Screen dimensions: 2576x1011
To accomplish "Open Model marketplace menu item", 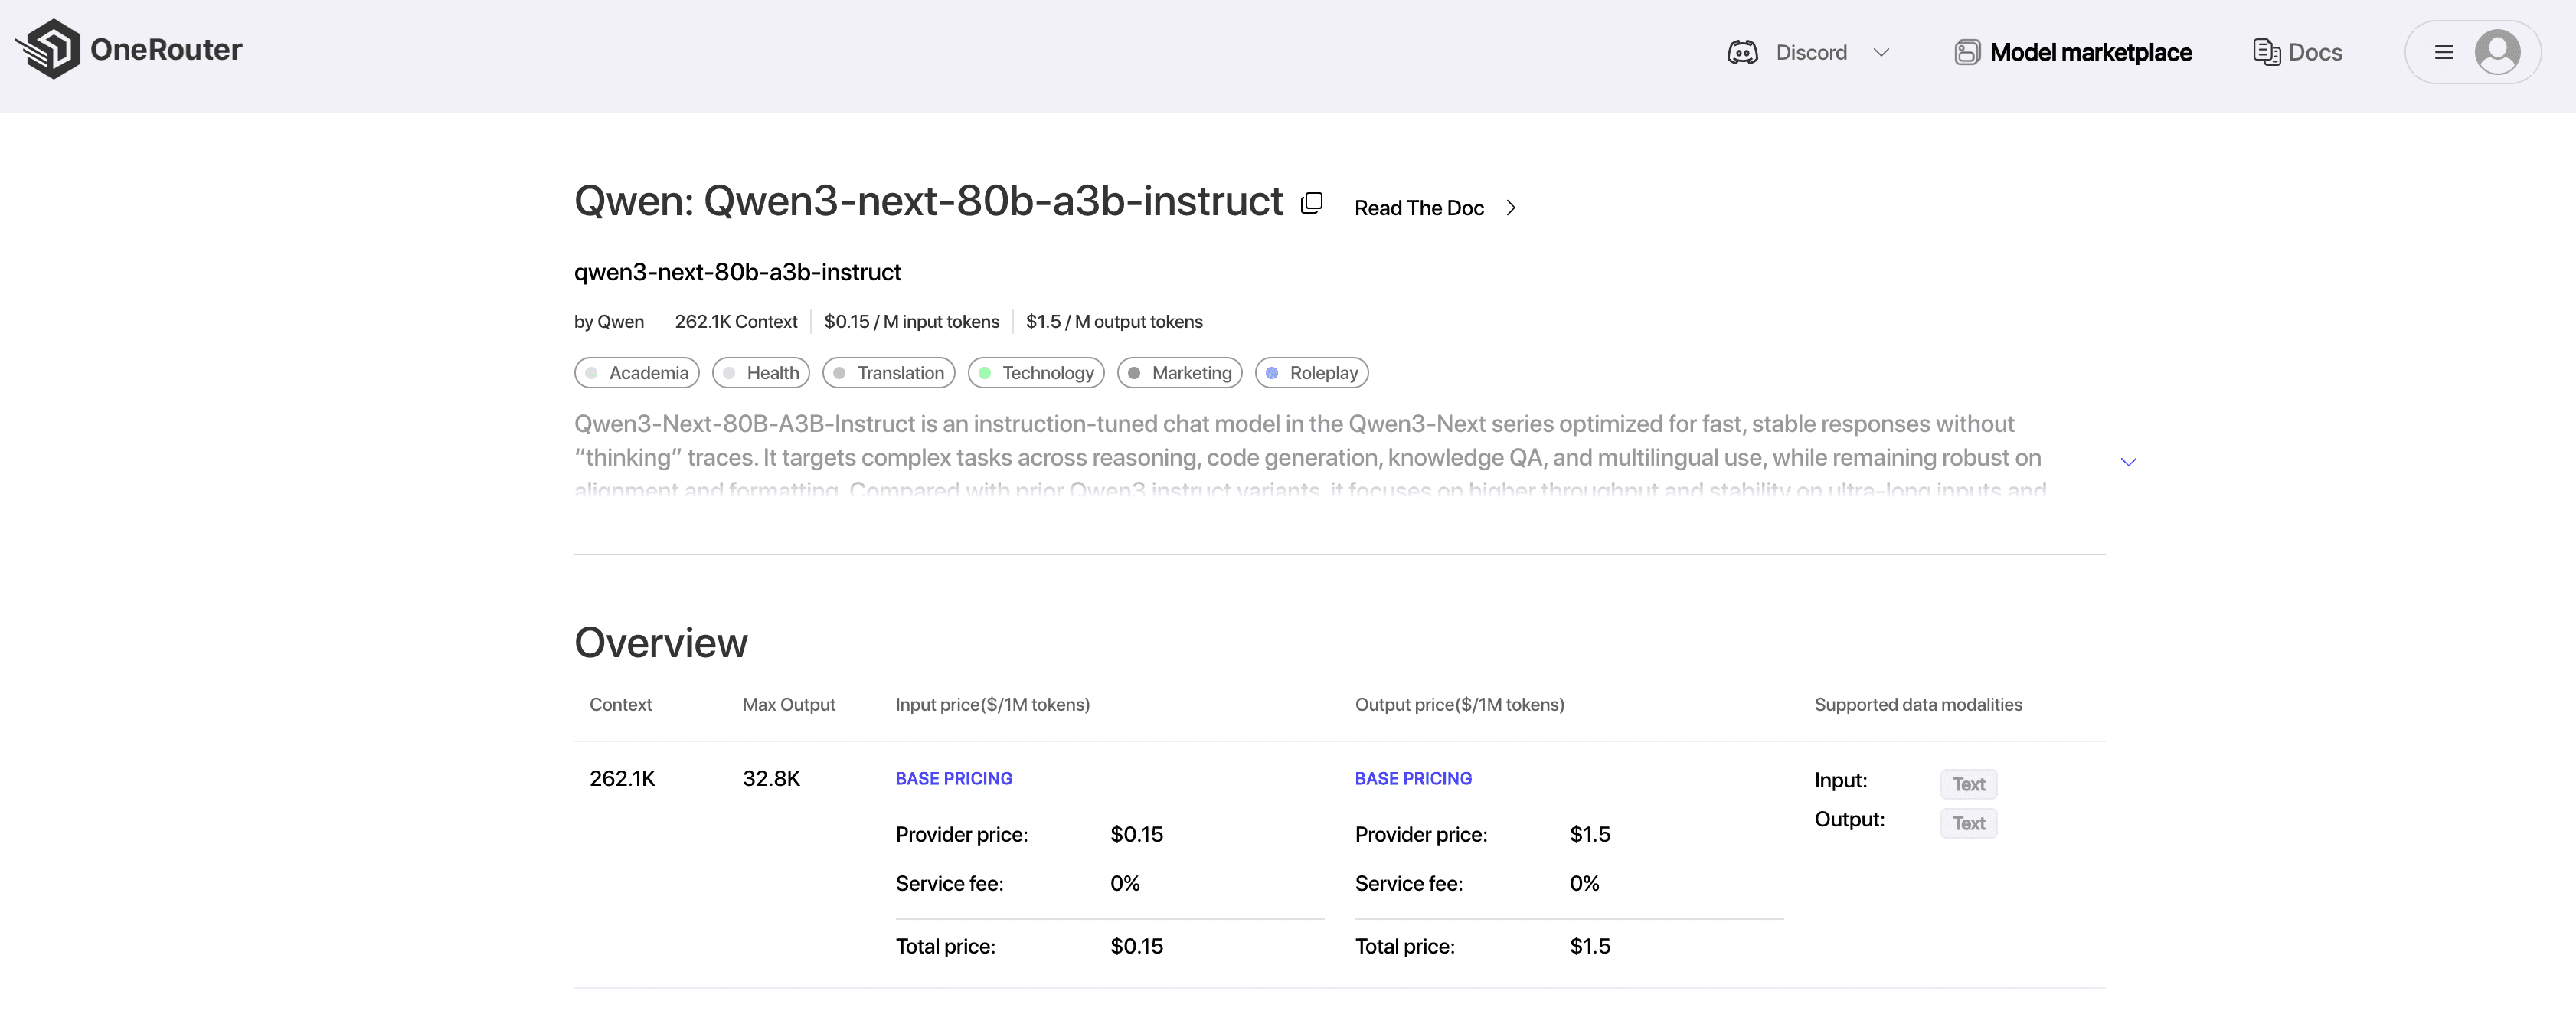I will (2090, 52).
